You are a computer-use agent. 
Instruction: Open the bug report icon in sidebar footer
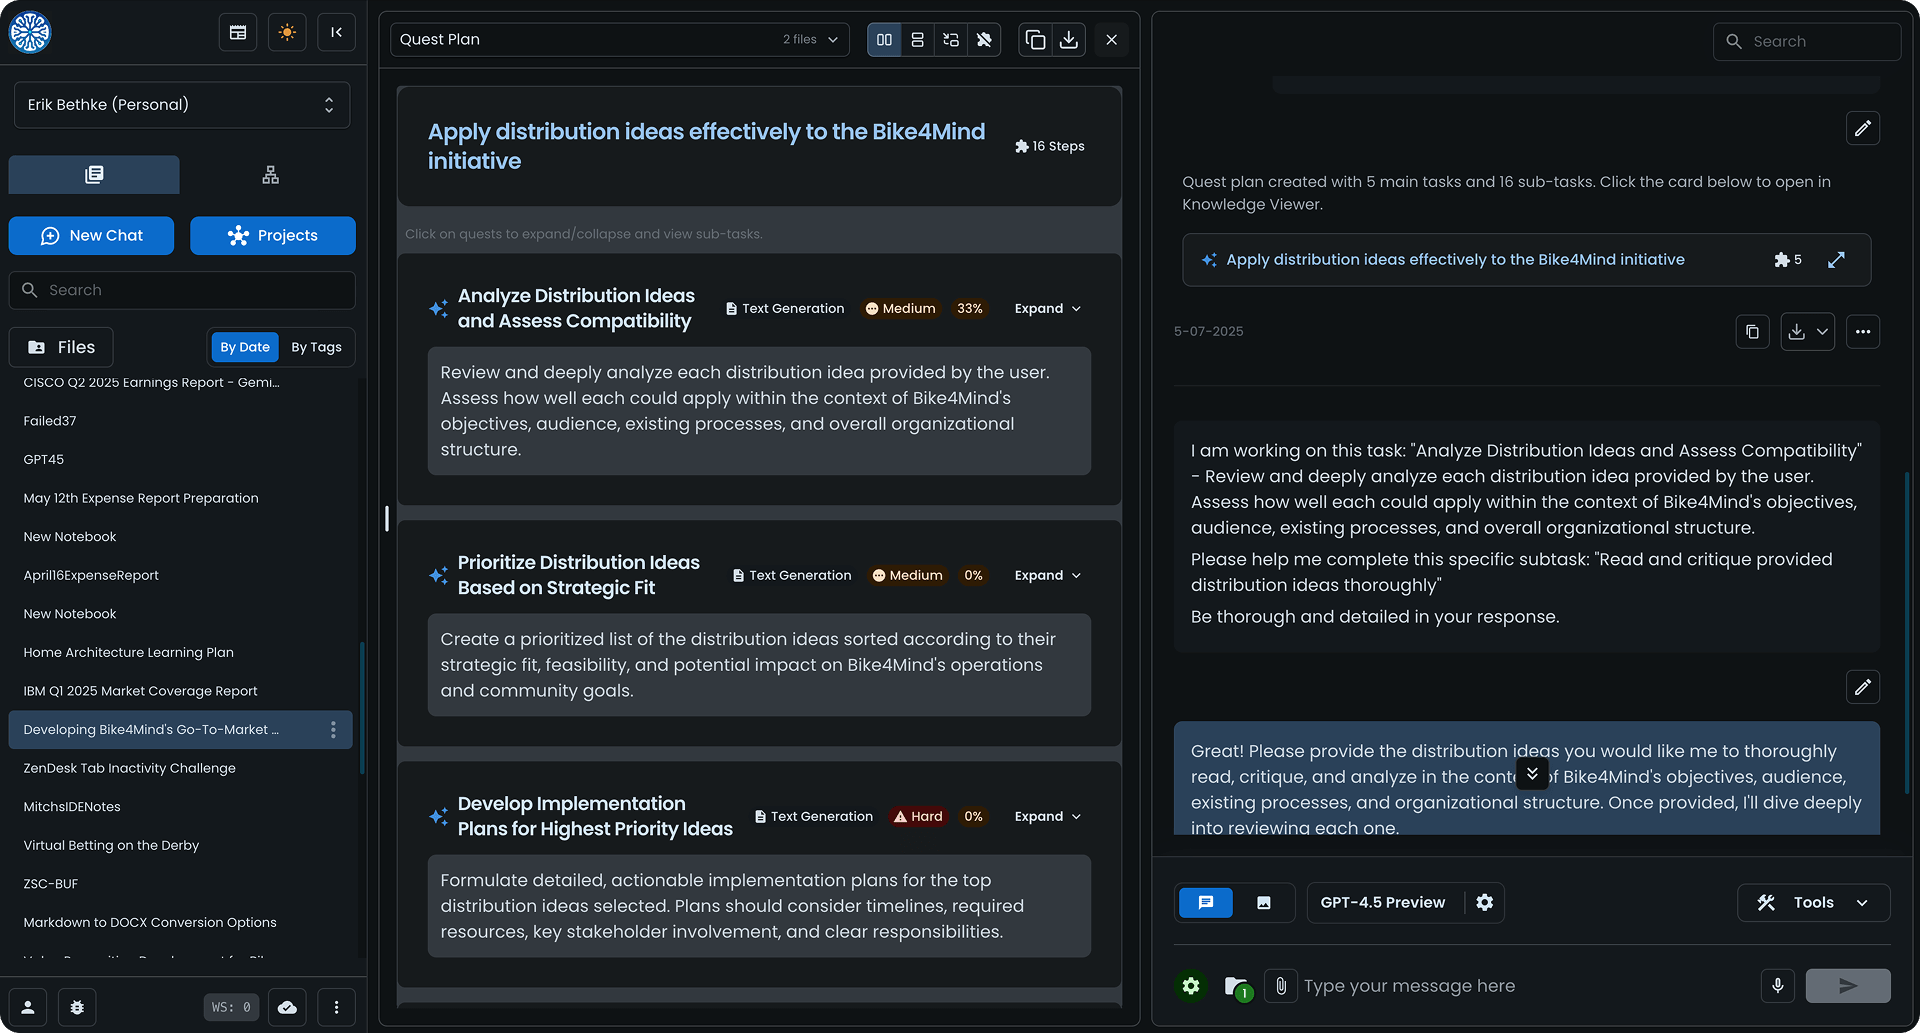click(x=77, y=1007)
